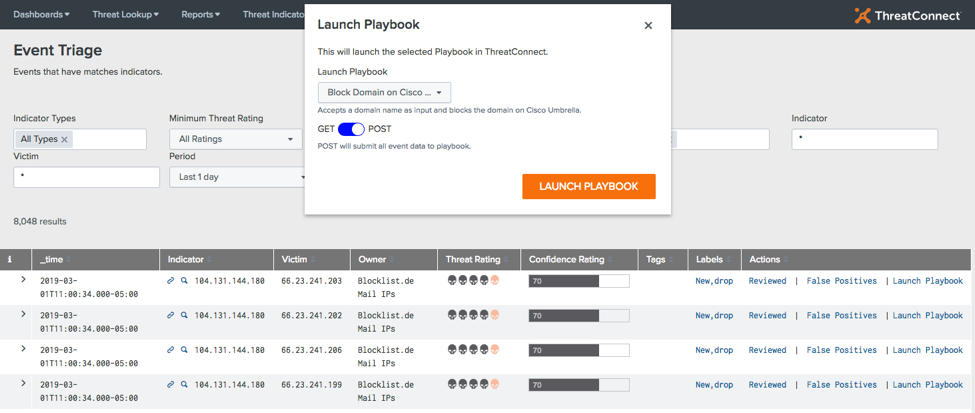The height and width of the screenshot is (413, 975).
Task: Click confidence bar for 66.23.241.206 row
Action: [579, 351]
